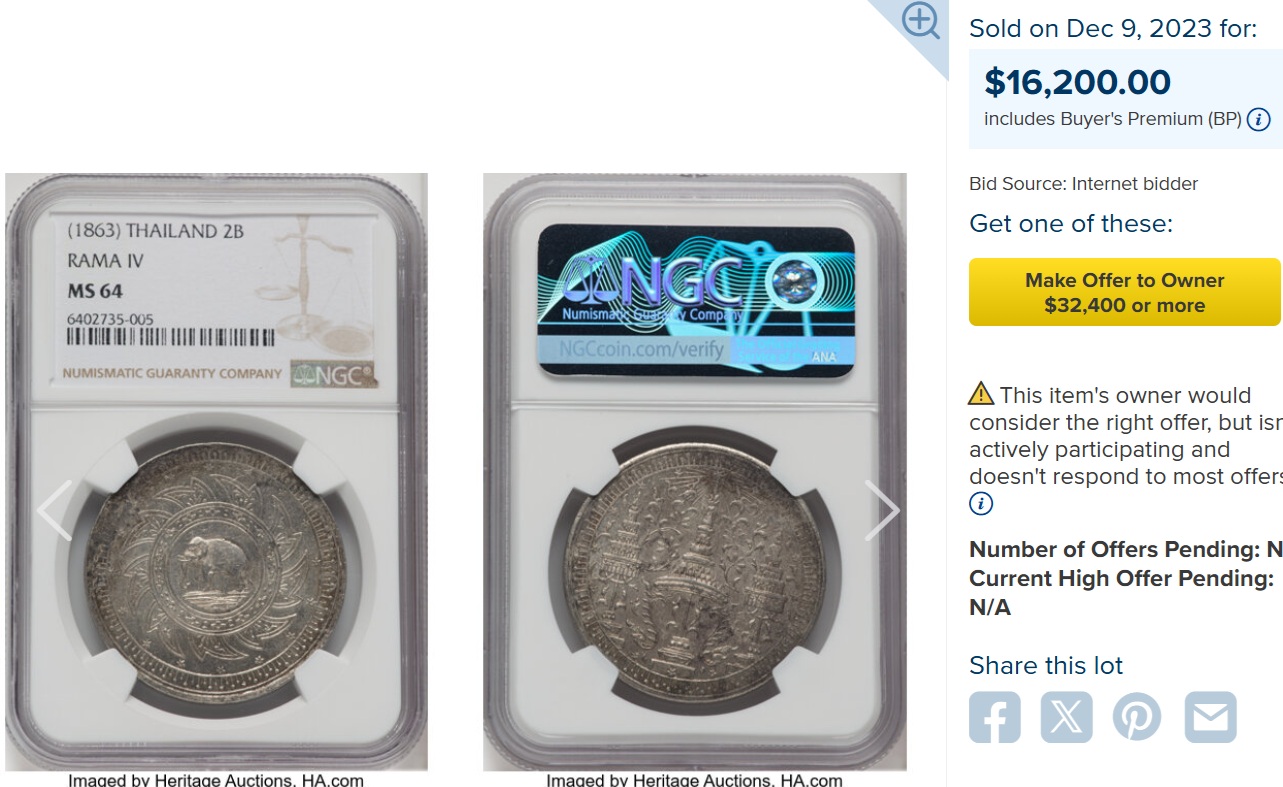Click the warning triangle icon
Screen dimensions: 1283x787
tap(981, 394)
